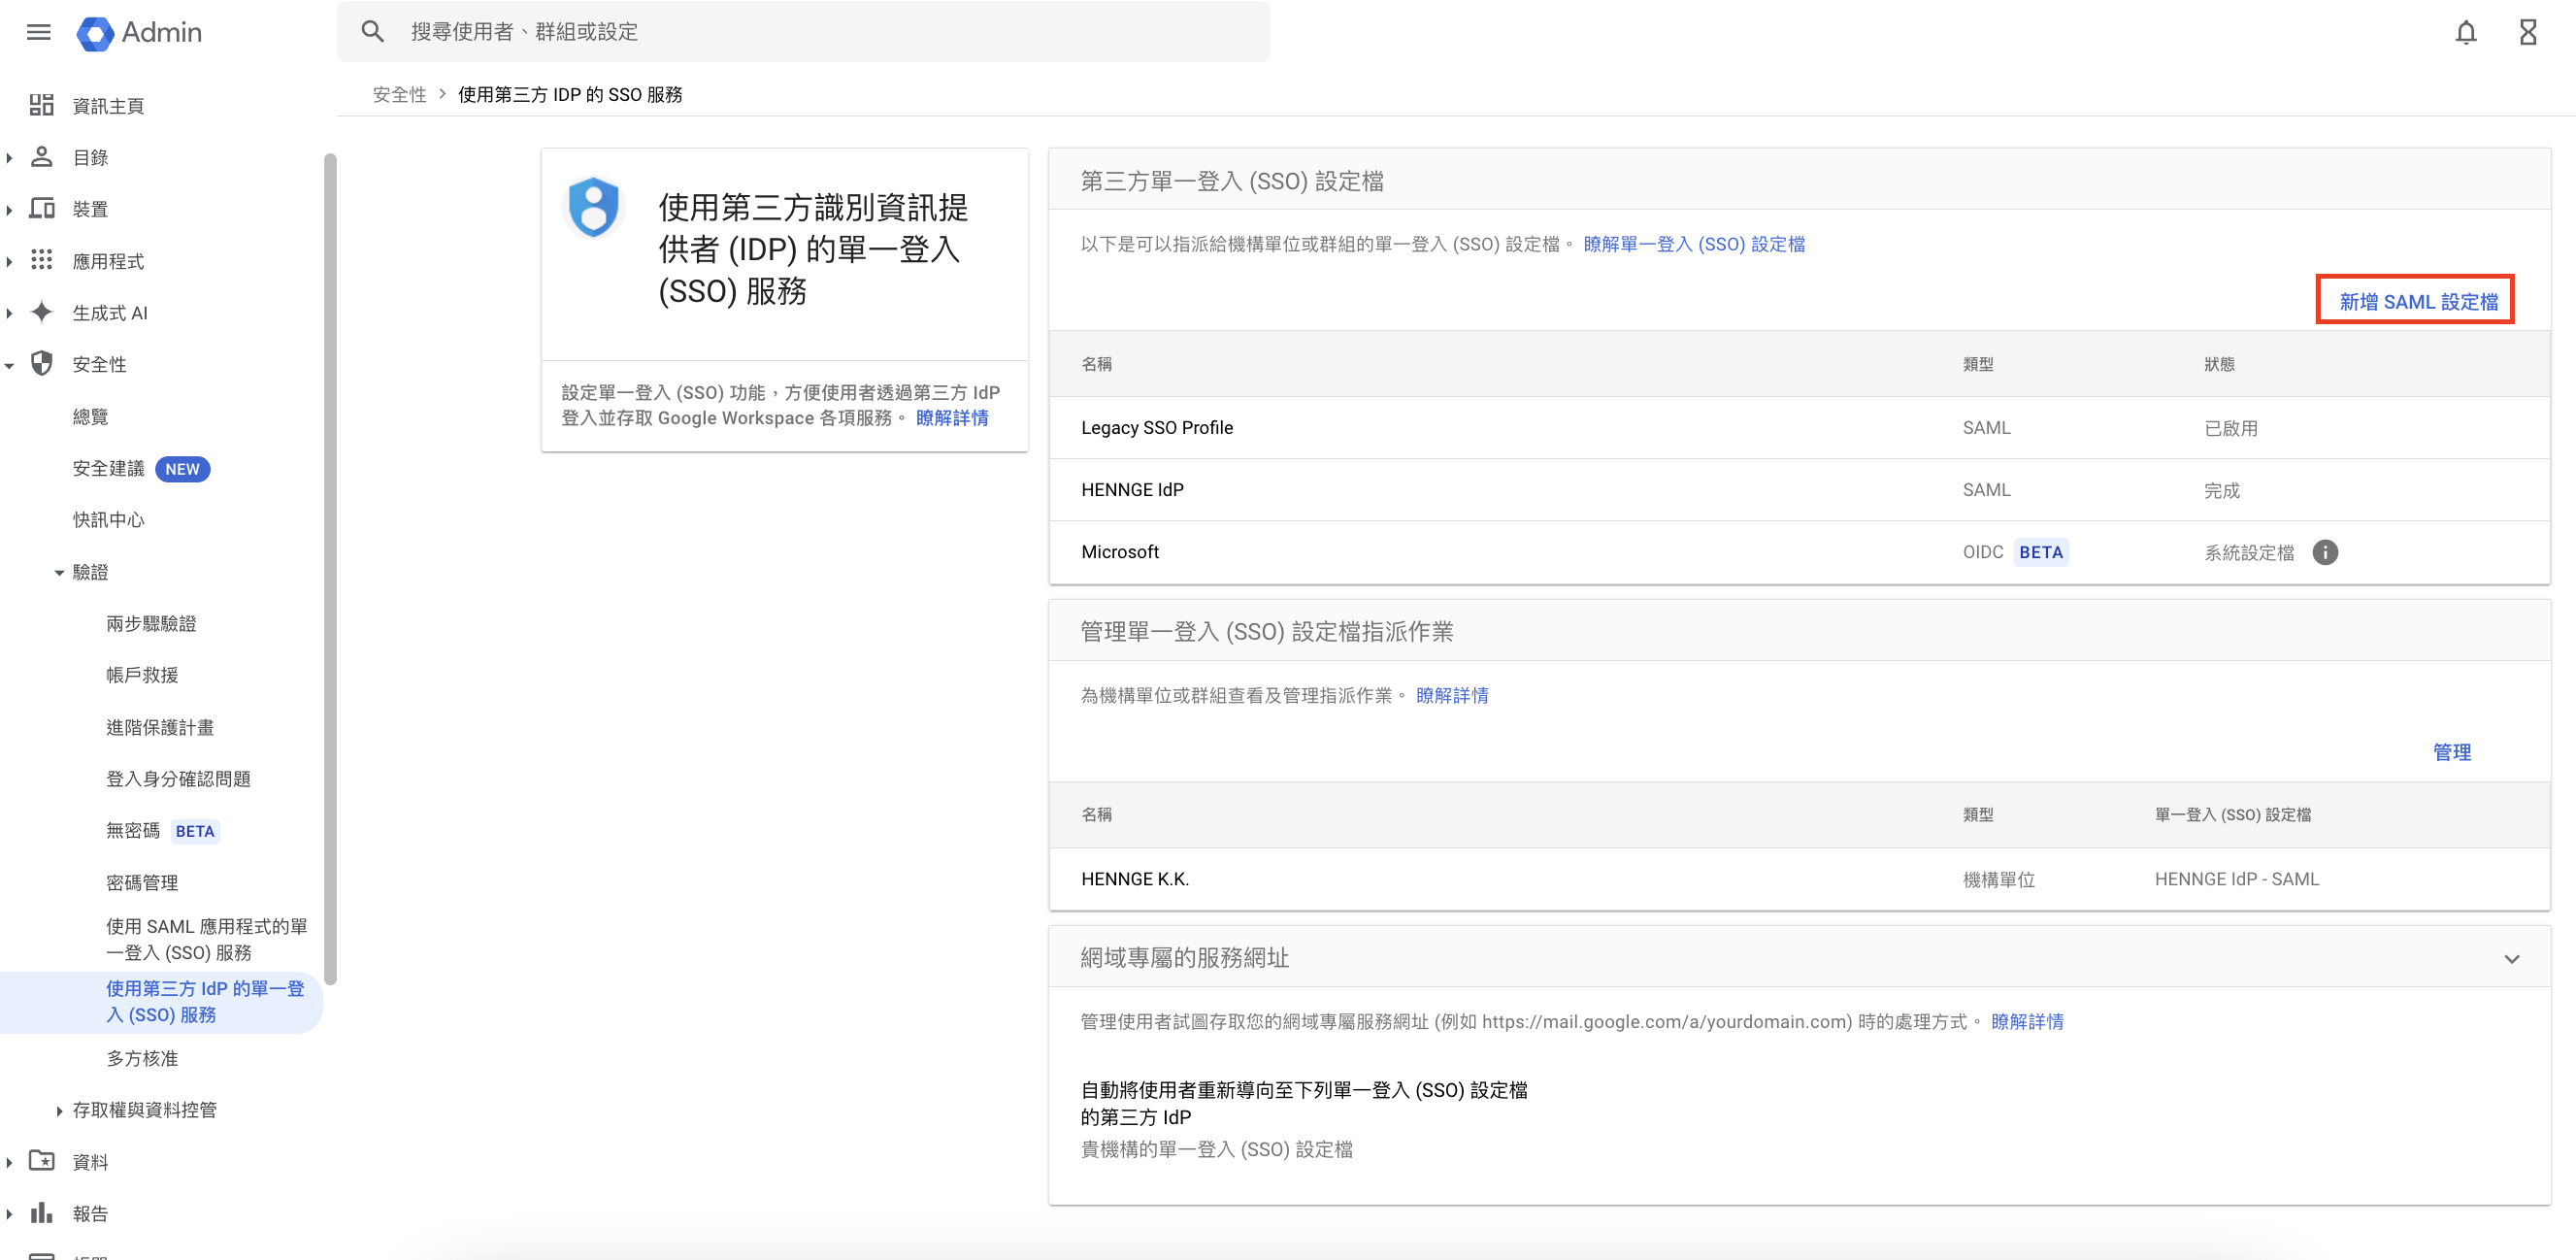Open the HENNGE K.K. assignment row
Image resolution: width=2576 pixels, height=1260 pixels.
[x=1798, y=879]
